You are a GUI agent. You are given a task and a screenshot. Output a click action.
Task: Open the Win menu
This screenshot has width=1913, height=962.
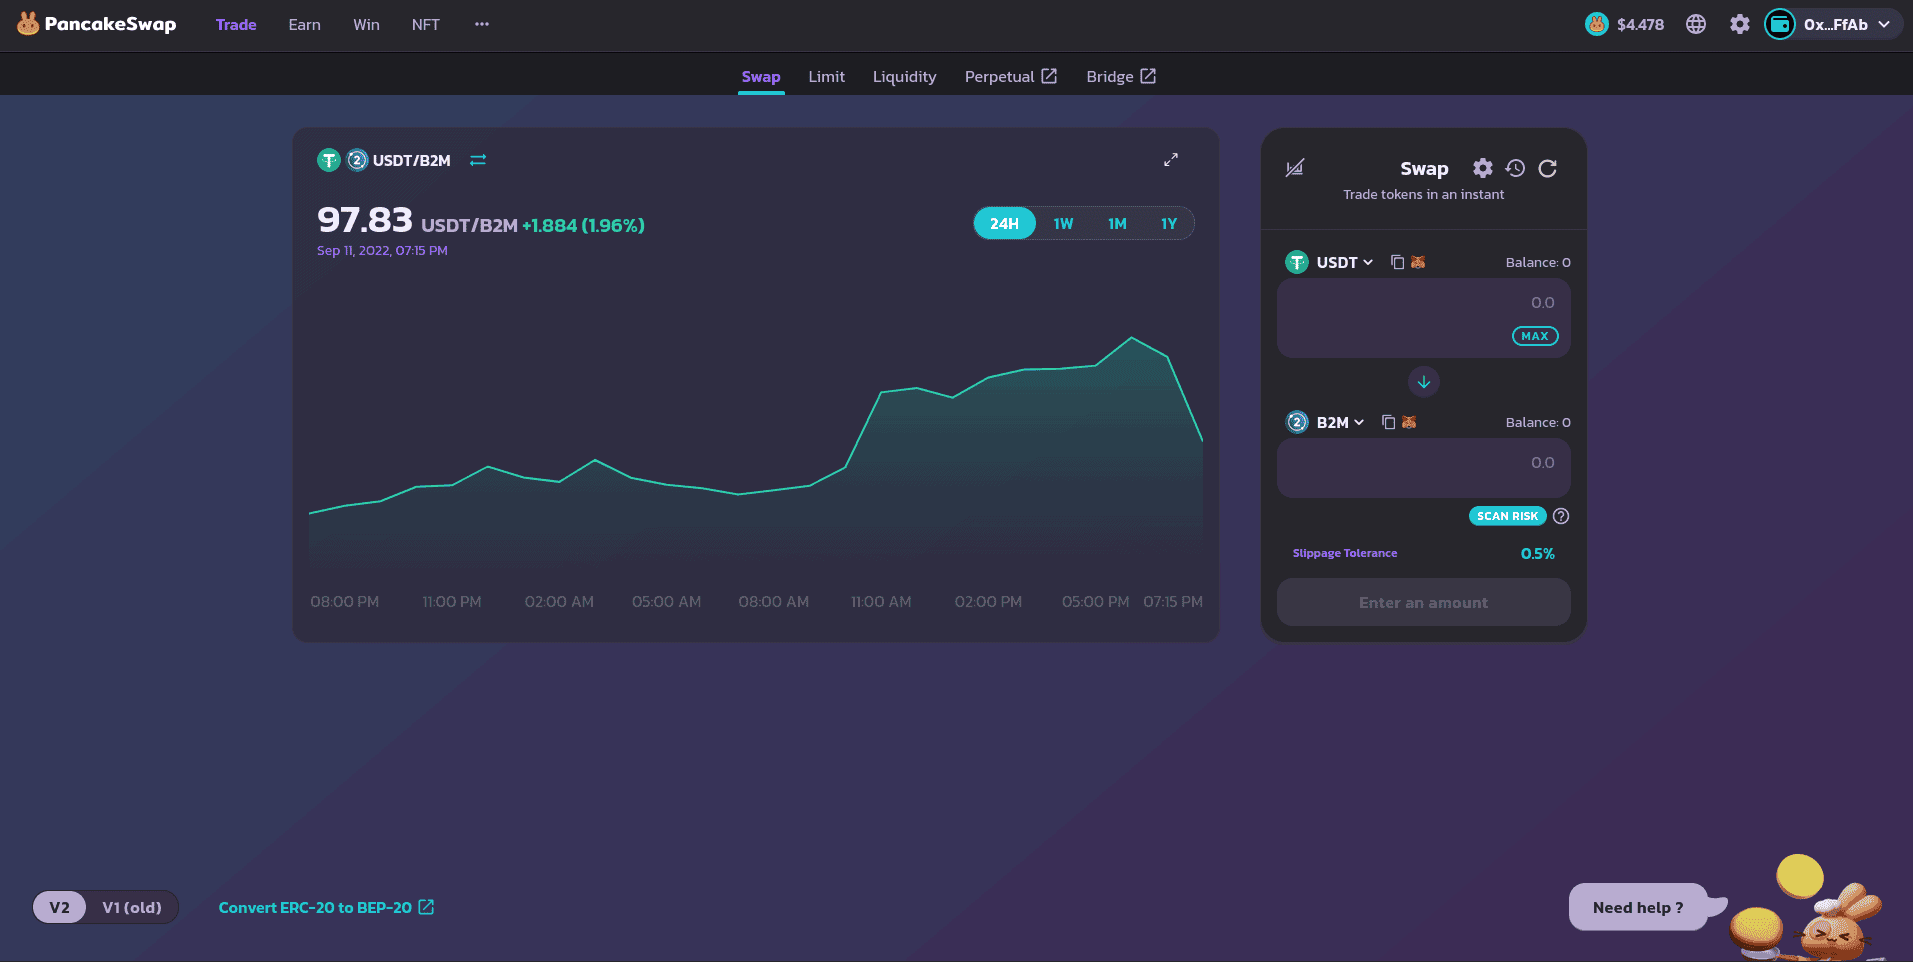(366, 24)
